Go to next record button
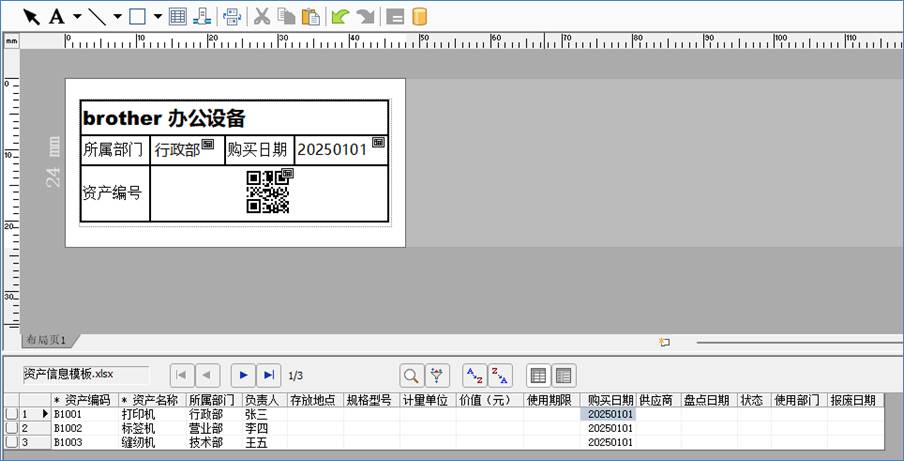 [243, 375]
